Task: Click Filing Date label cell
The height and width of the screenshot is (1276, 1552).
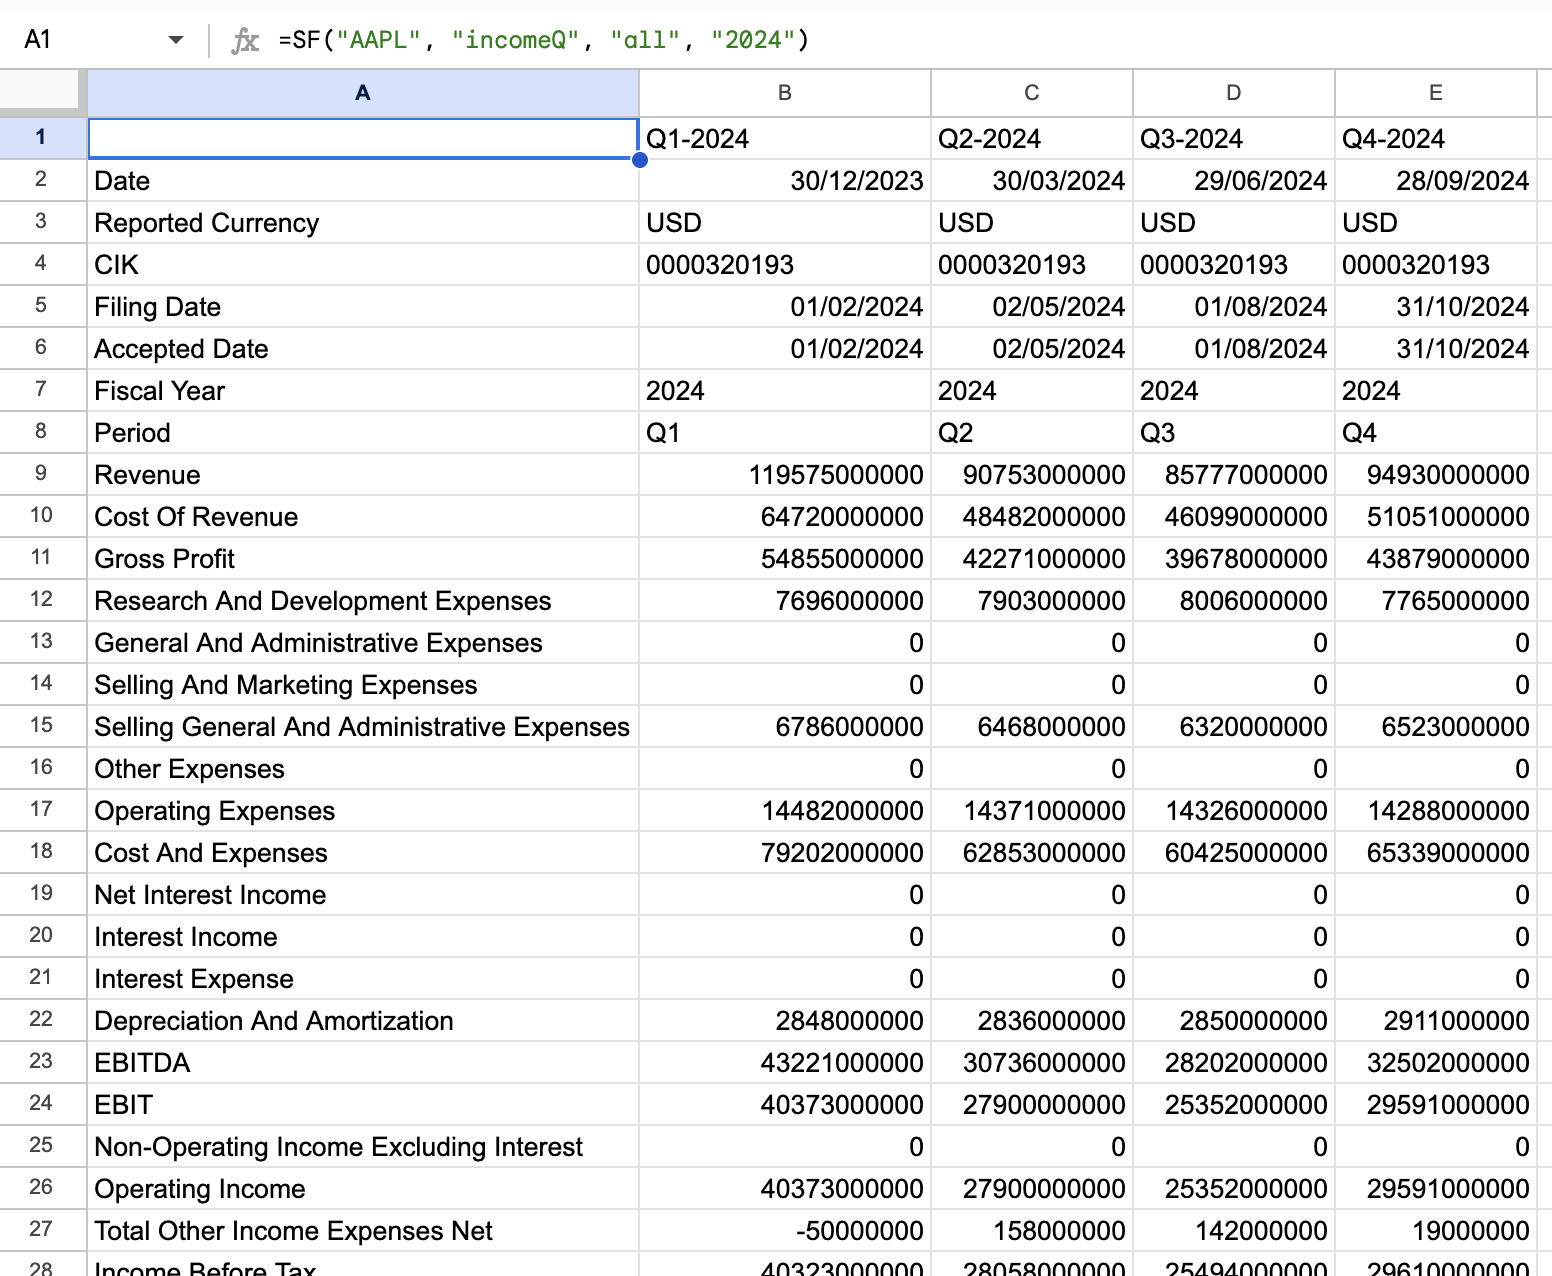Action: [363, 307]
